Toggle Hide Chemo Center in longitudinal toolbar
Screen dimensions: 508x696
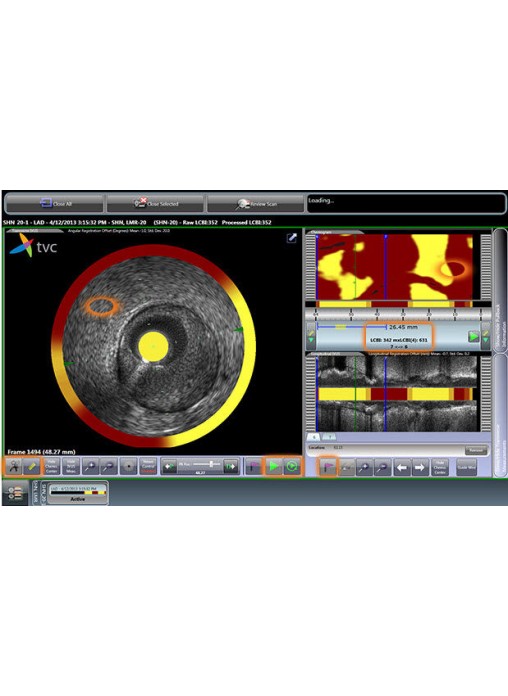[440, 467]
